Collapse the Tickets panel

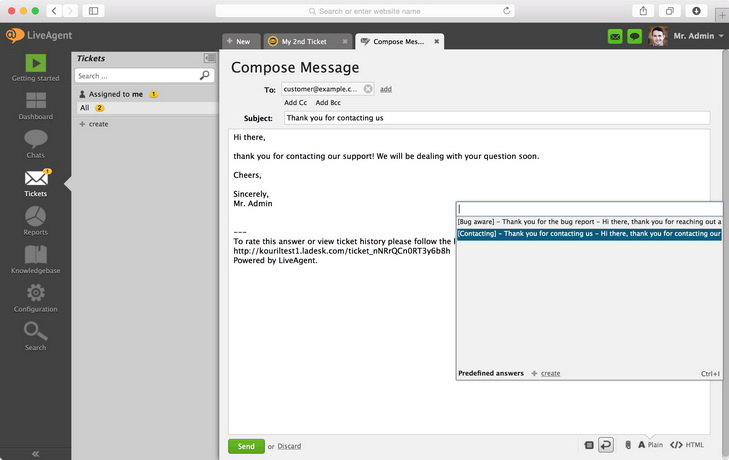(209, 58)
